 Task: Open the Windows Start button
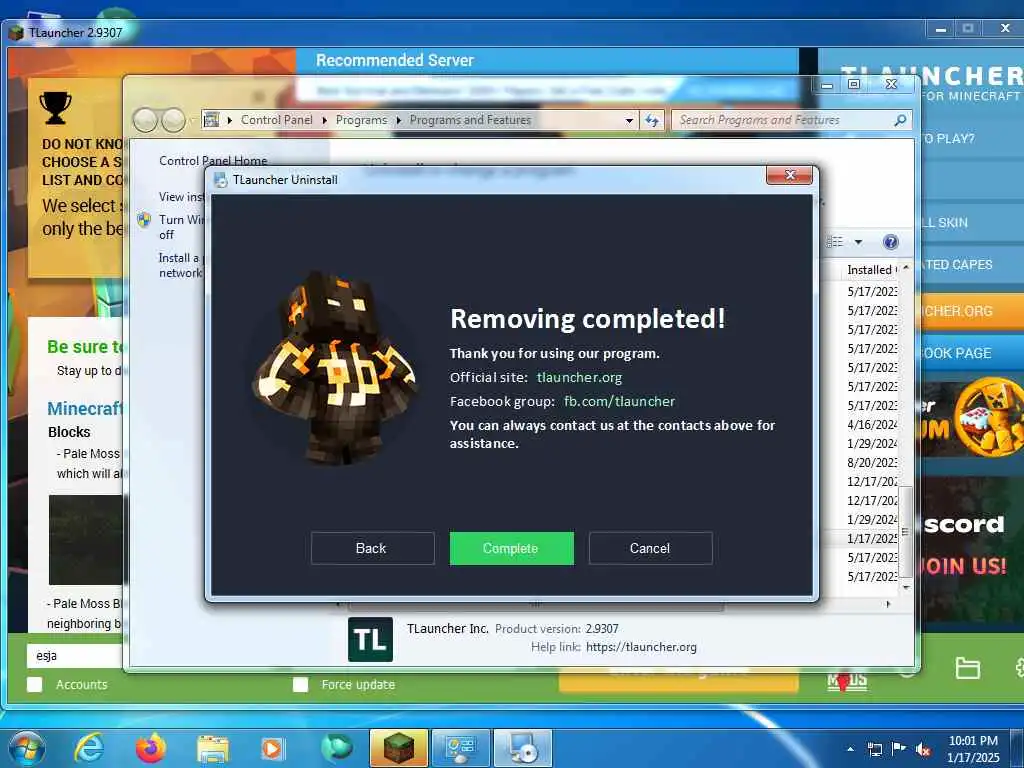click(x=26, y=748)
